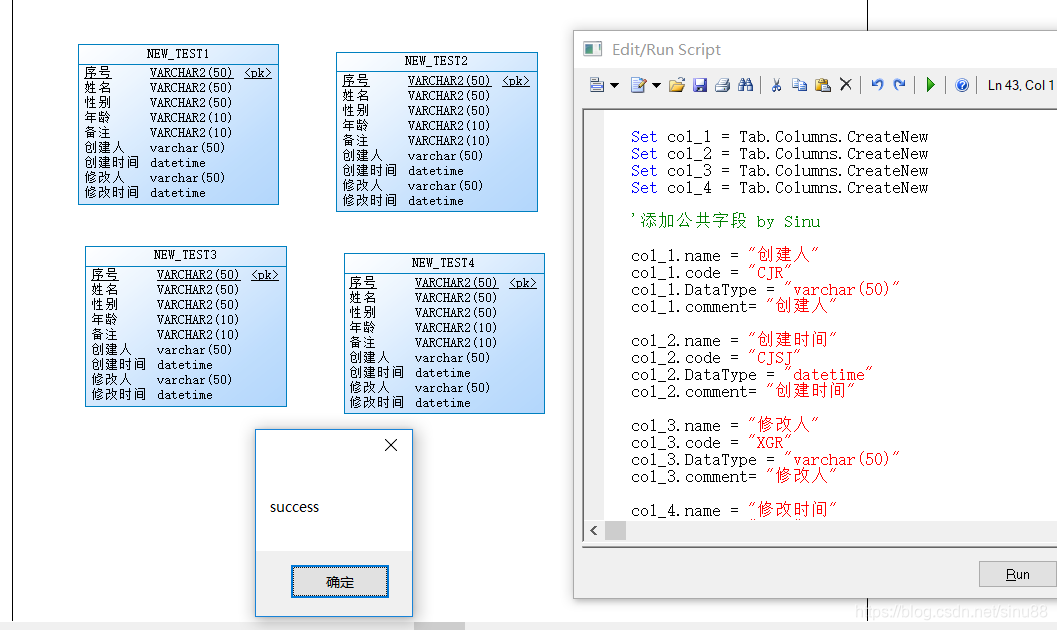Save the script with the floppy icon
The width and height of the screenshot is (1057, 630).
[x=700, y=85]
